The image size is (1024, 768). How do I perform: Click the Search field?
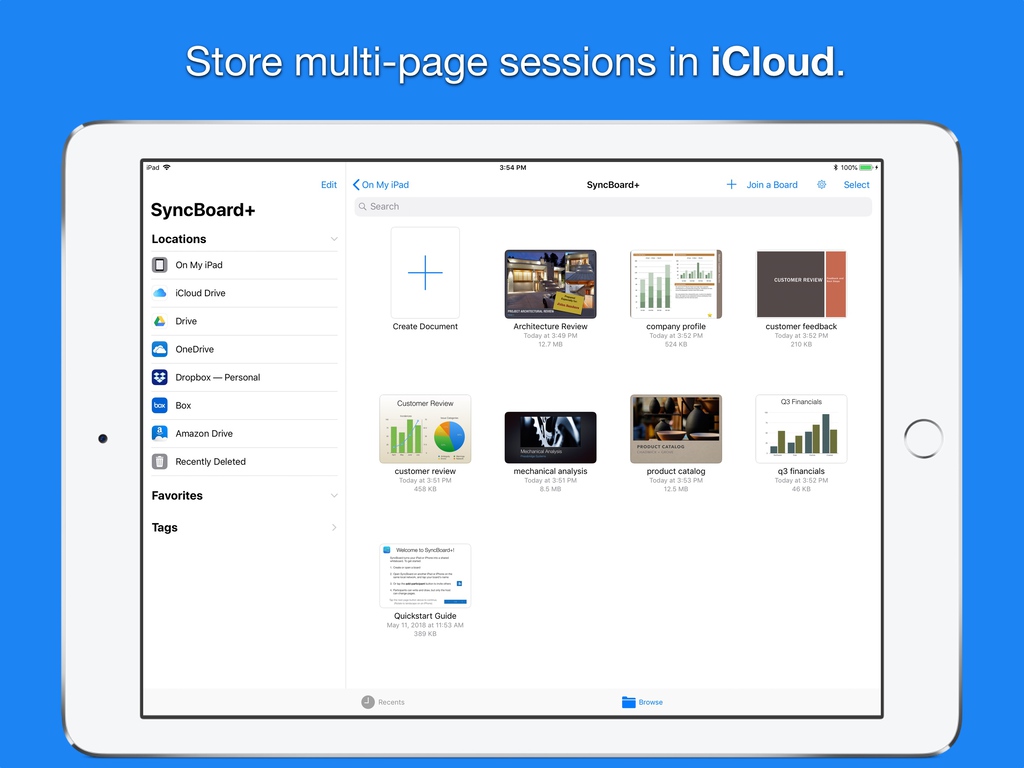point(613,206)
